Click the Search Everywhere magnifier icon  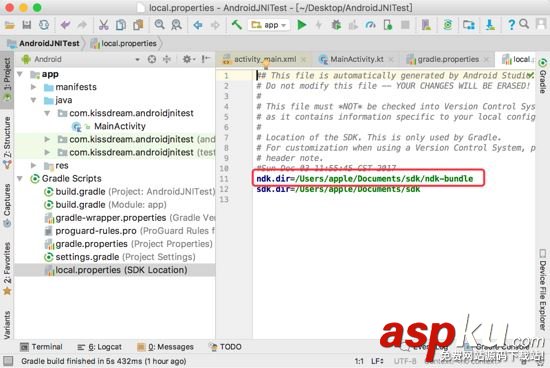click(x=524, y=24)
